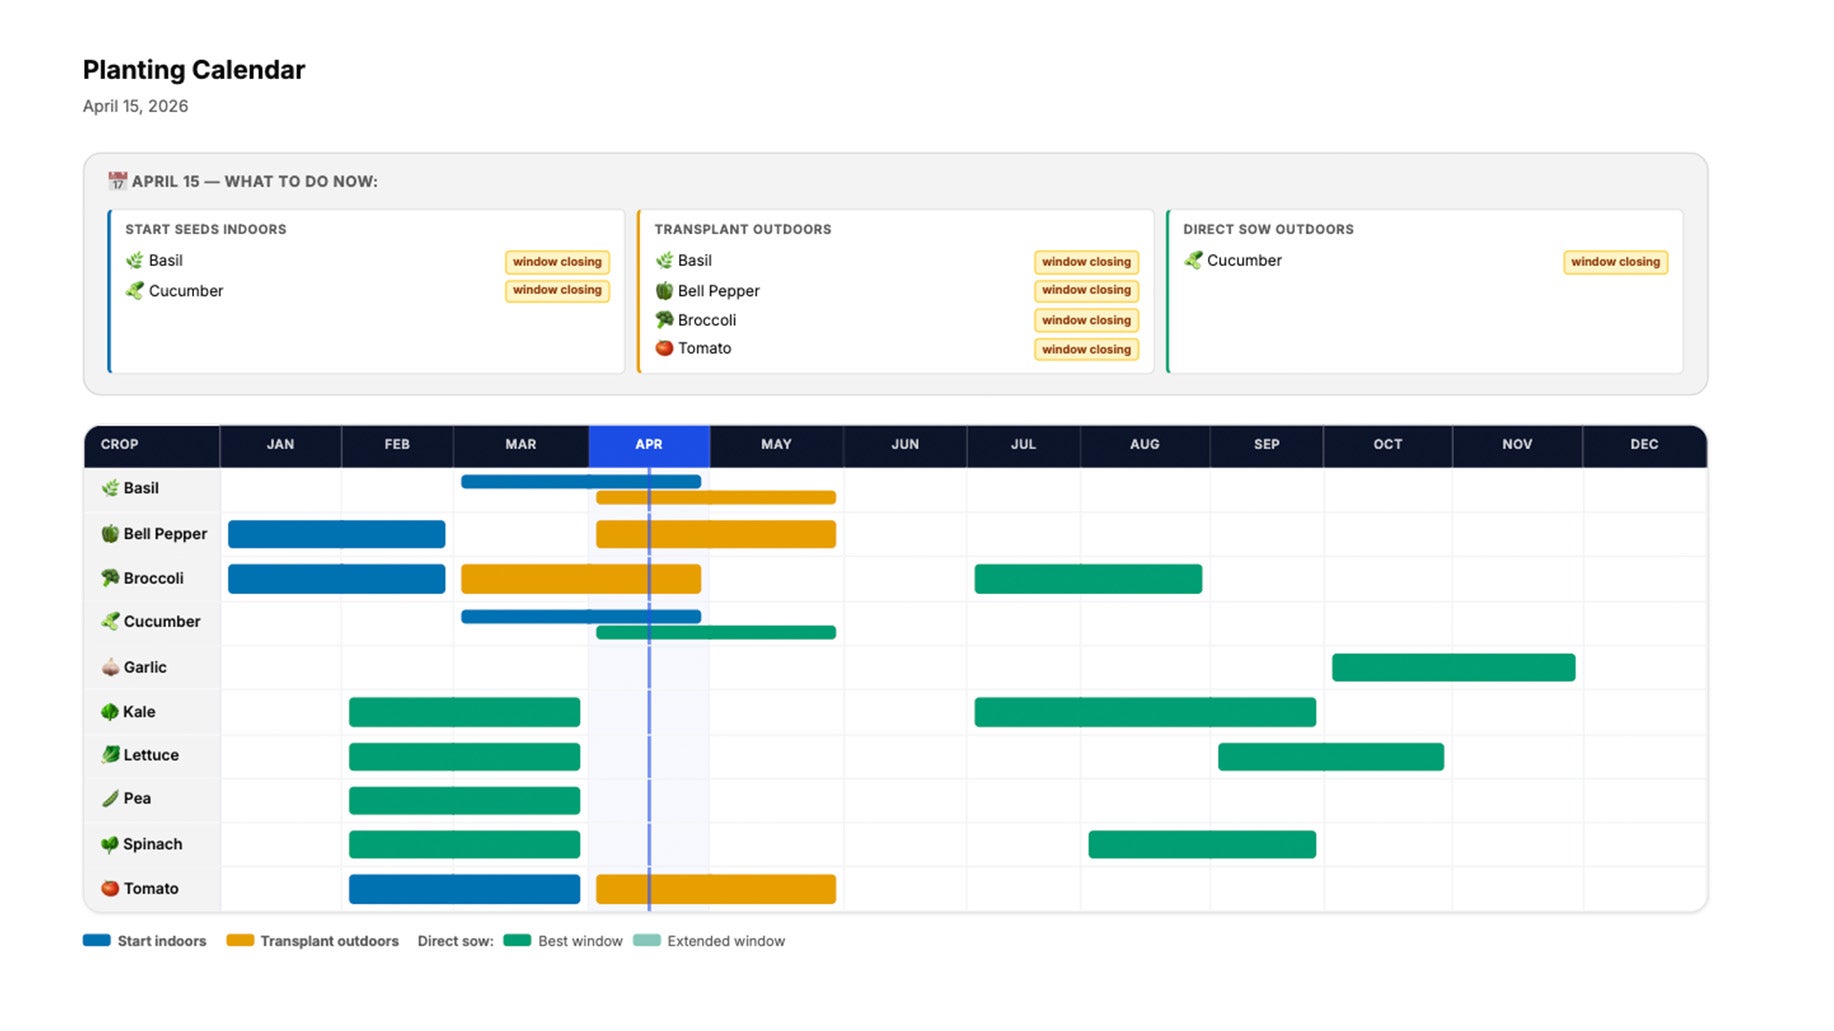Image resolution: width=1834 pixels, height=1031 pixels.
Task: Click Garlic's green direct sow bar in autumn
Action: click(x=1453, y=667)
